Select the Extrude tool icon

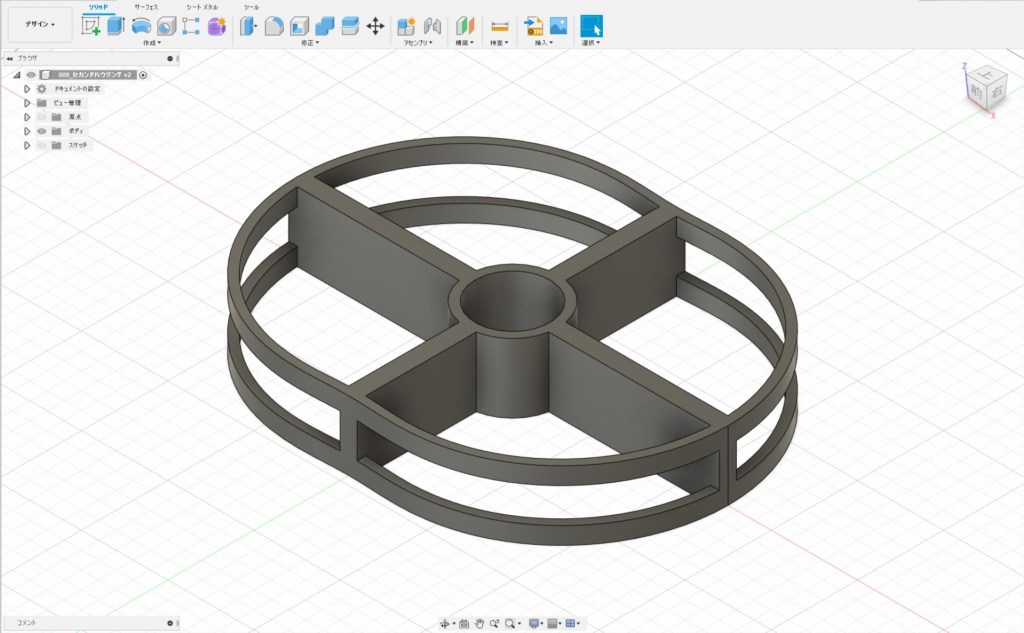pyautogui.click(x=116, y=26)
